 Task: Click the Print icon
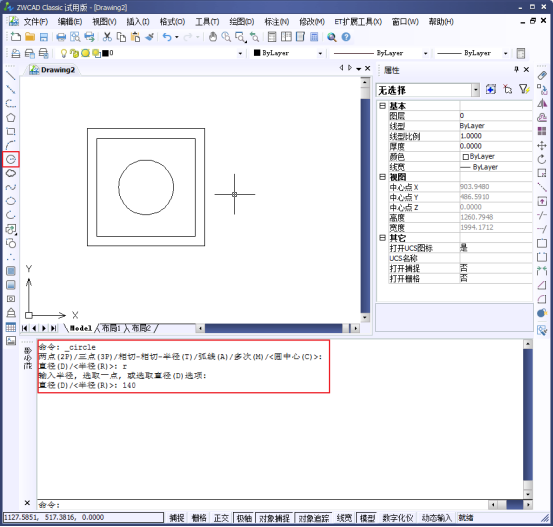tap(61, 37)
